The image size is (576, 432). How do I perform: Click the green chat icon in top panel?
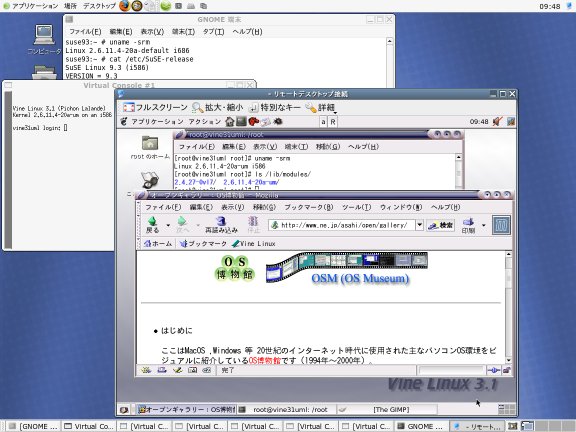tap(166, 6)
